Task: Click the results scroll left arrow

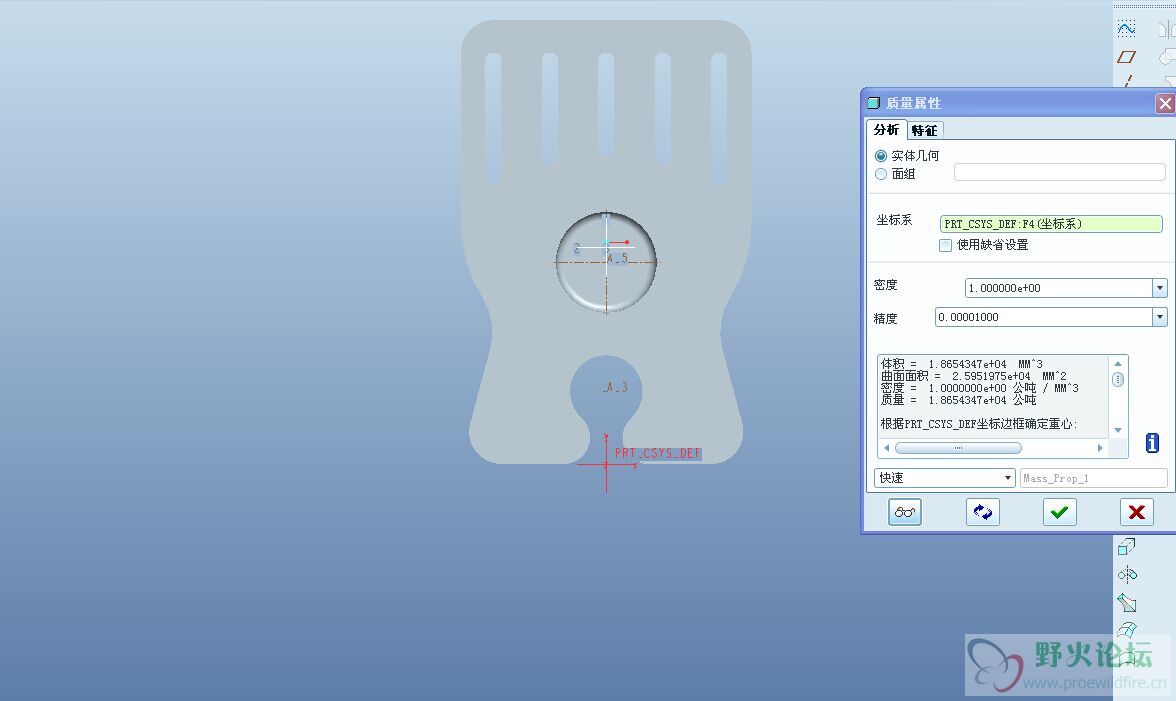Action: pos(886,448)
